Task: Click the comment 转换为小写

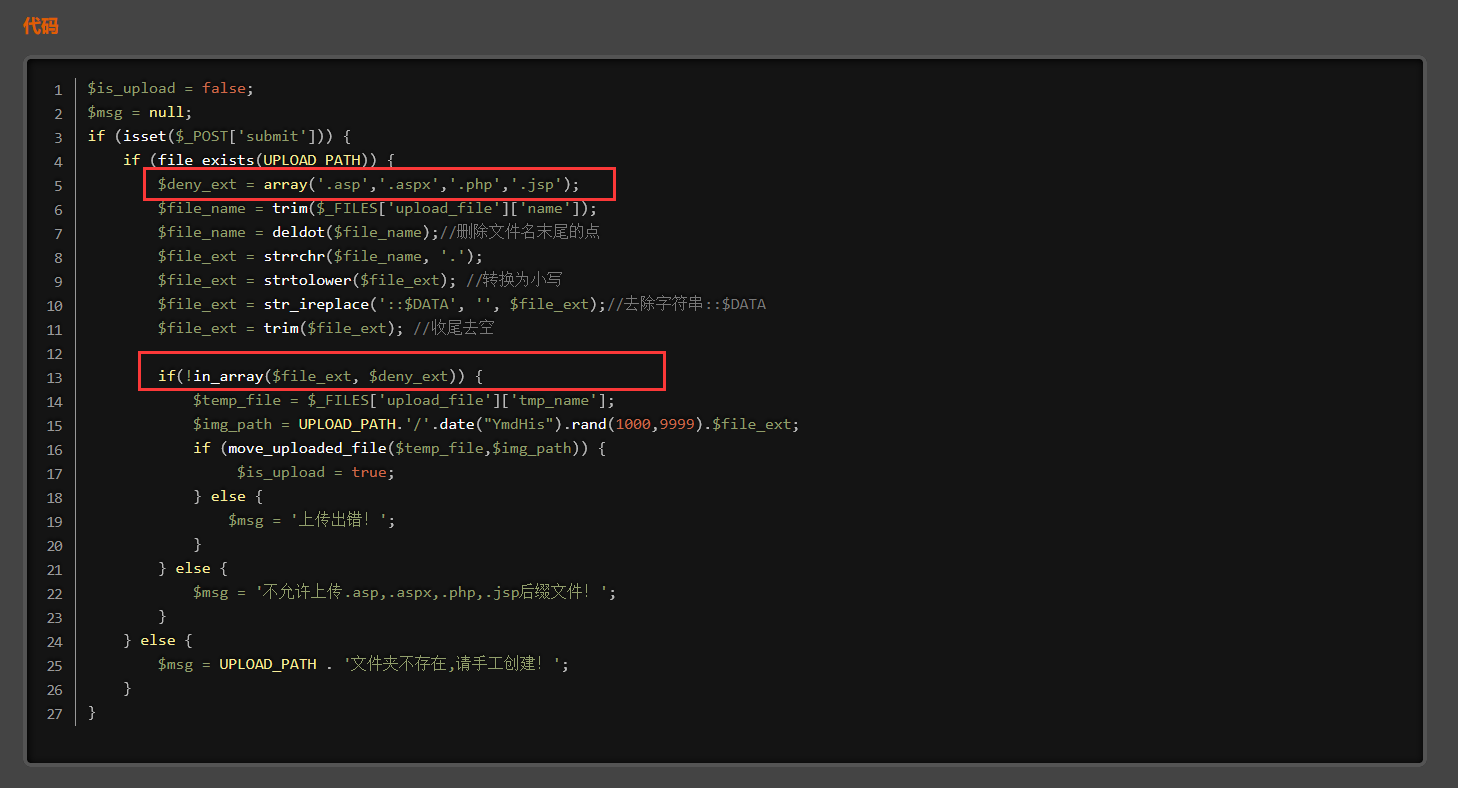Action: (x=514, y=280)
